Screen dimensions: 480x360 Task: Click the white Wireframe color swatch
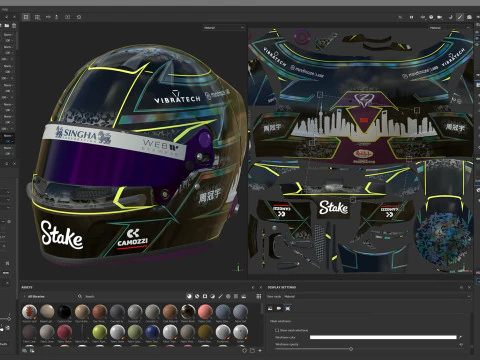(383, 337)
